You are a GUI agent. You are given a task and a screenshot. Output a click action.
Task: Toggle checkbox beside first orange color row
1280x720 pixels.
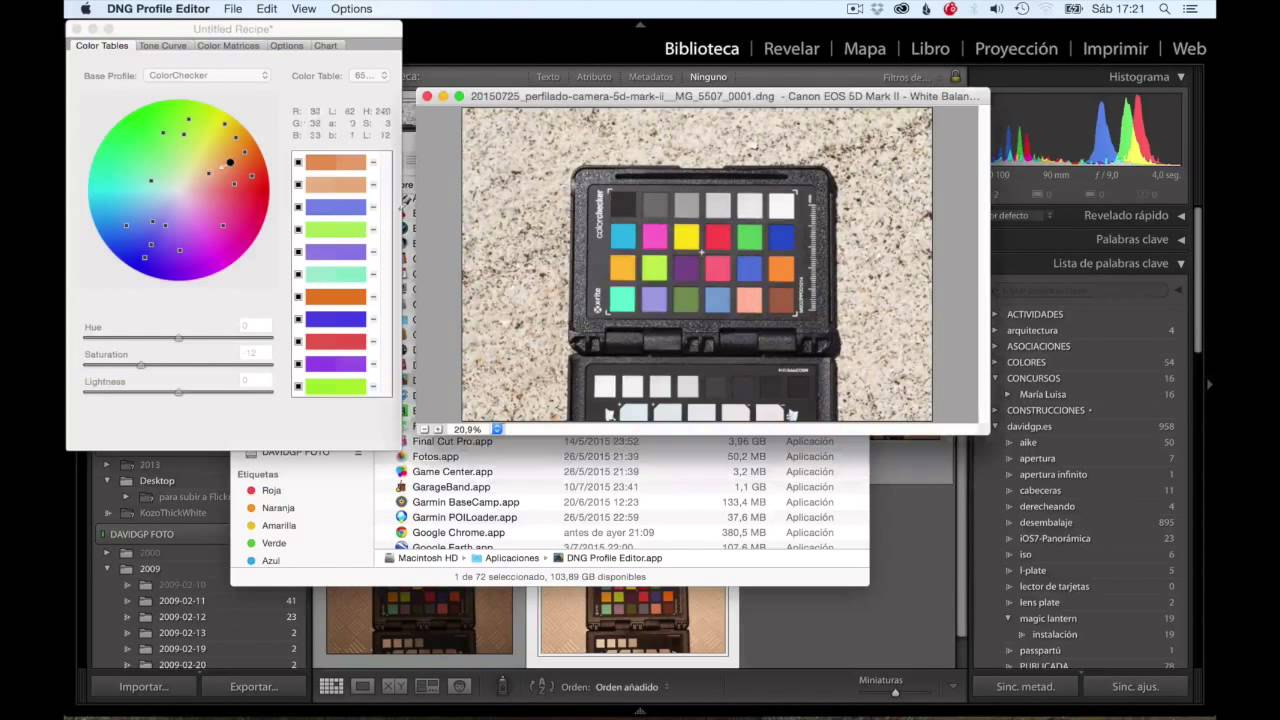298,162
